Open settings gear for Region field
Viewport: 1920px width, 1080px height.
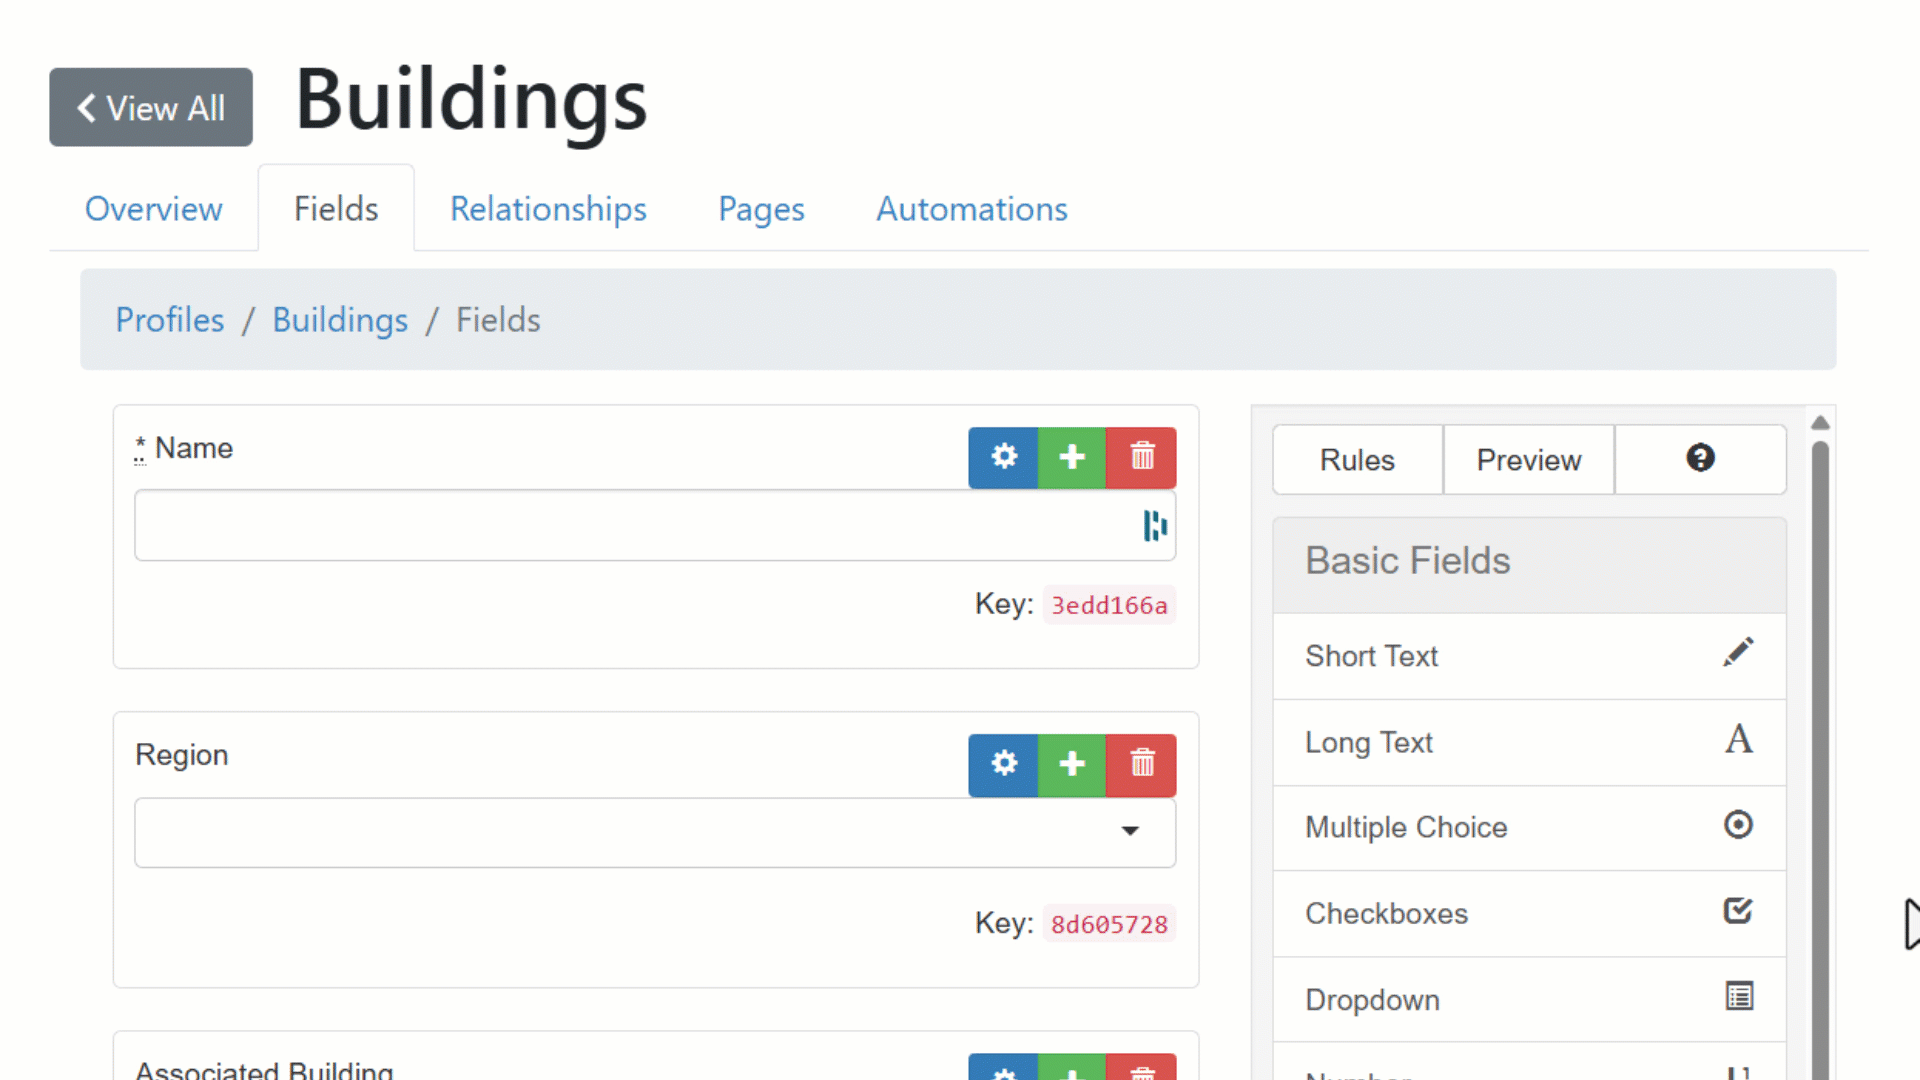click(1003, 765)
